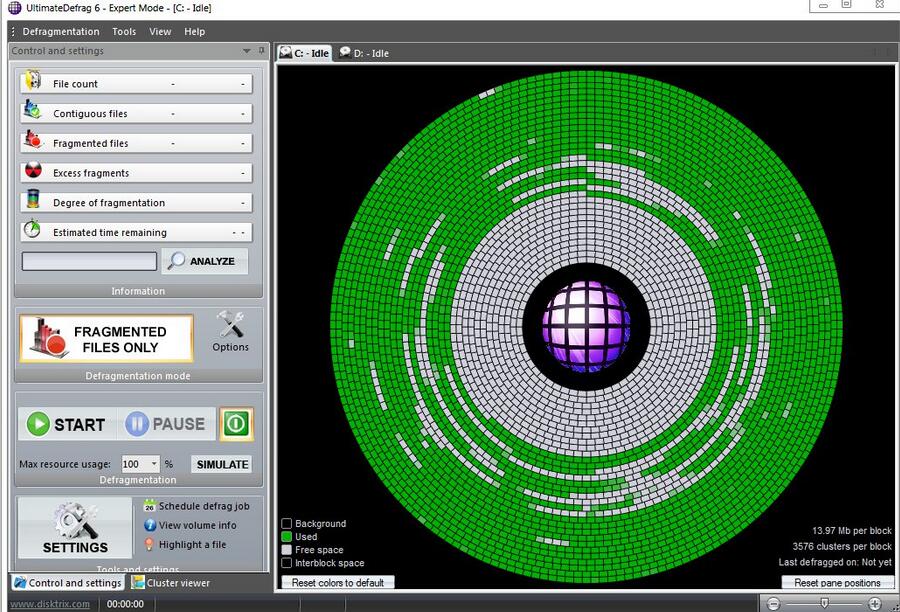Pin the Control and settings pane
Screen dimensions: 900x612
pyautogui.click(x=262, y=51)
